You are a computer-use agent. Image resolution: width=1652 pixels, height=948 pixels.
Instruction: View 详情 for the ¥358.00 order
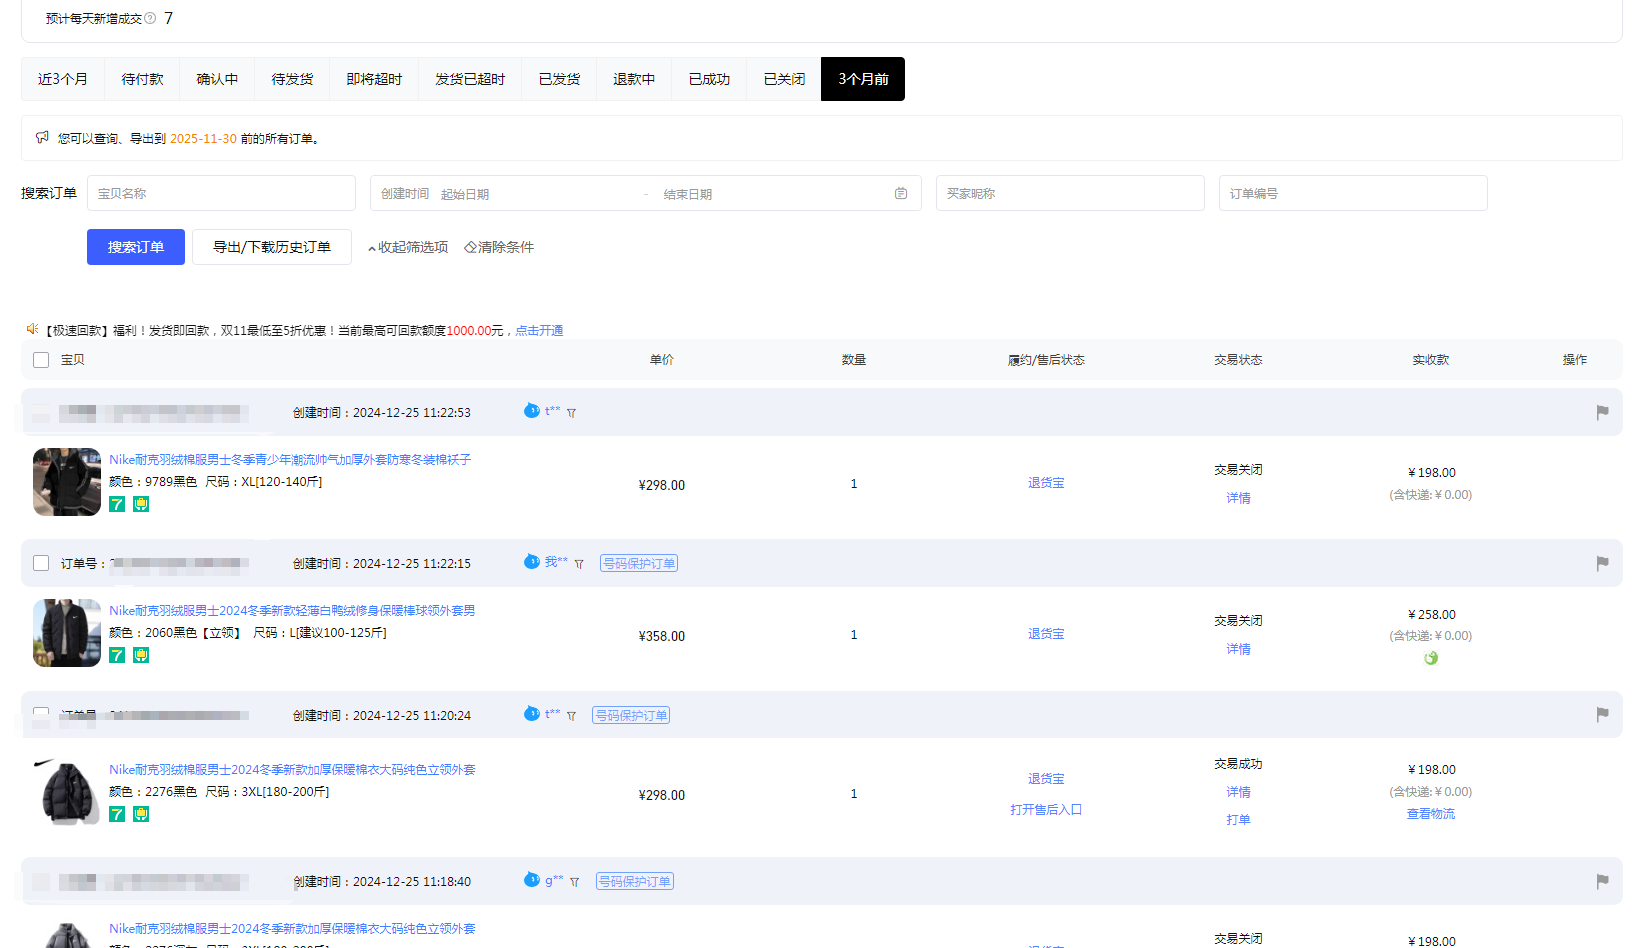[x=1238, y=649]
